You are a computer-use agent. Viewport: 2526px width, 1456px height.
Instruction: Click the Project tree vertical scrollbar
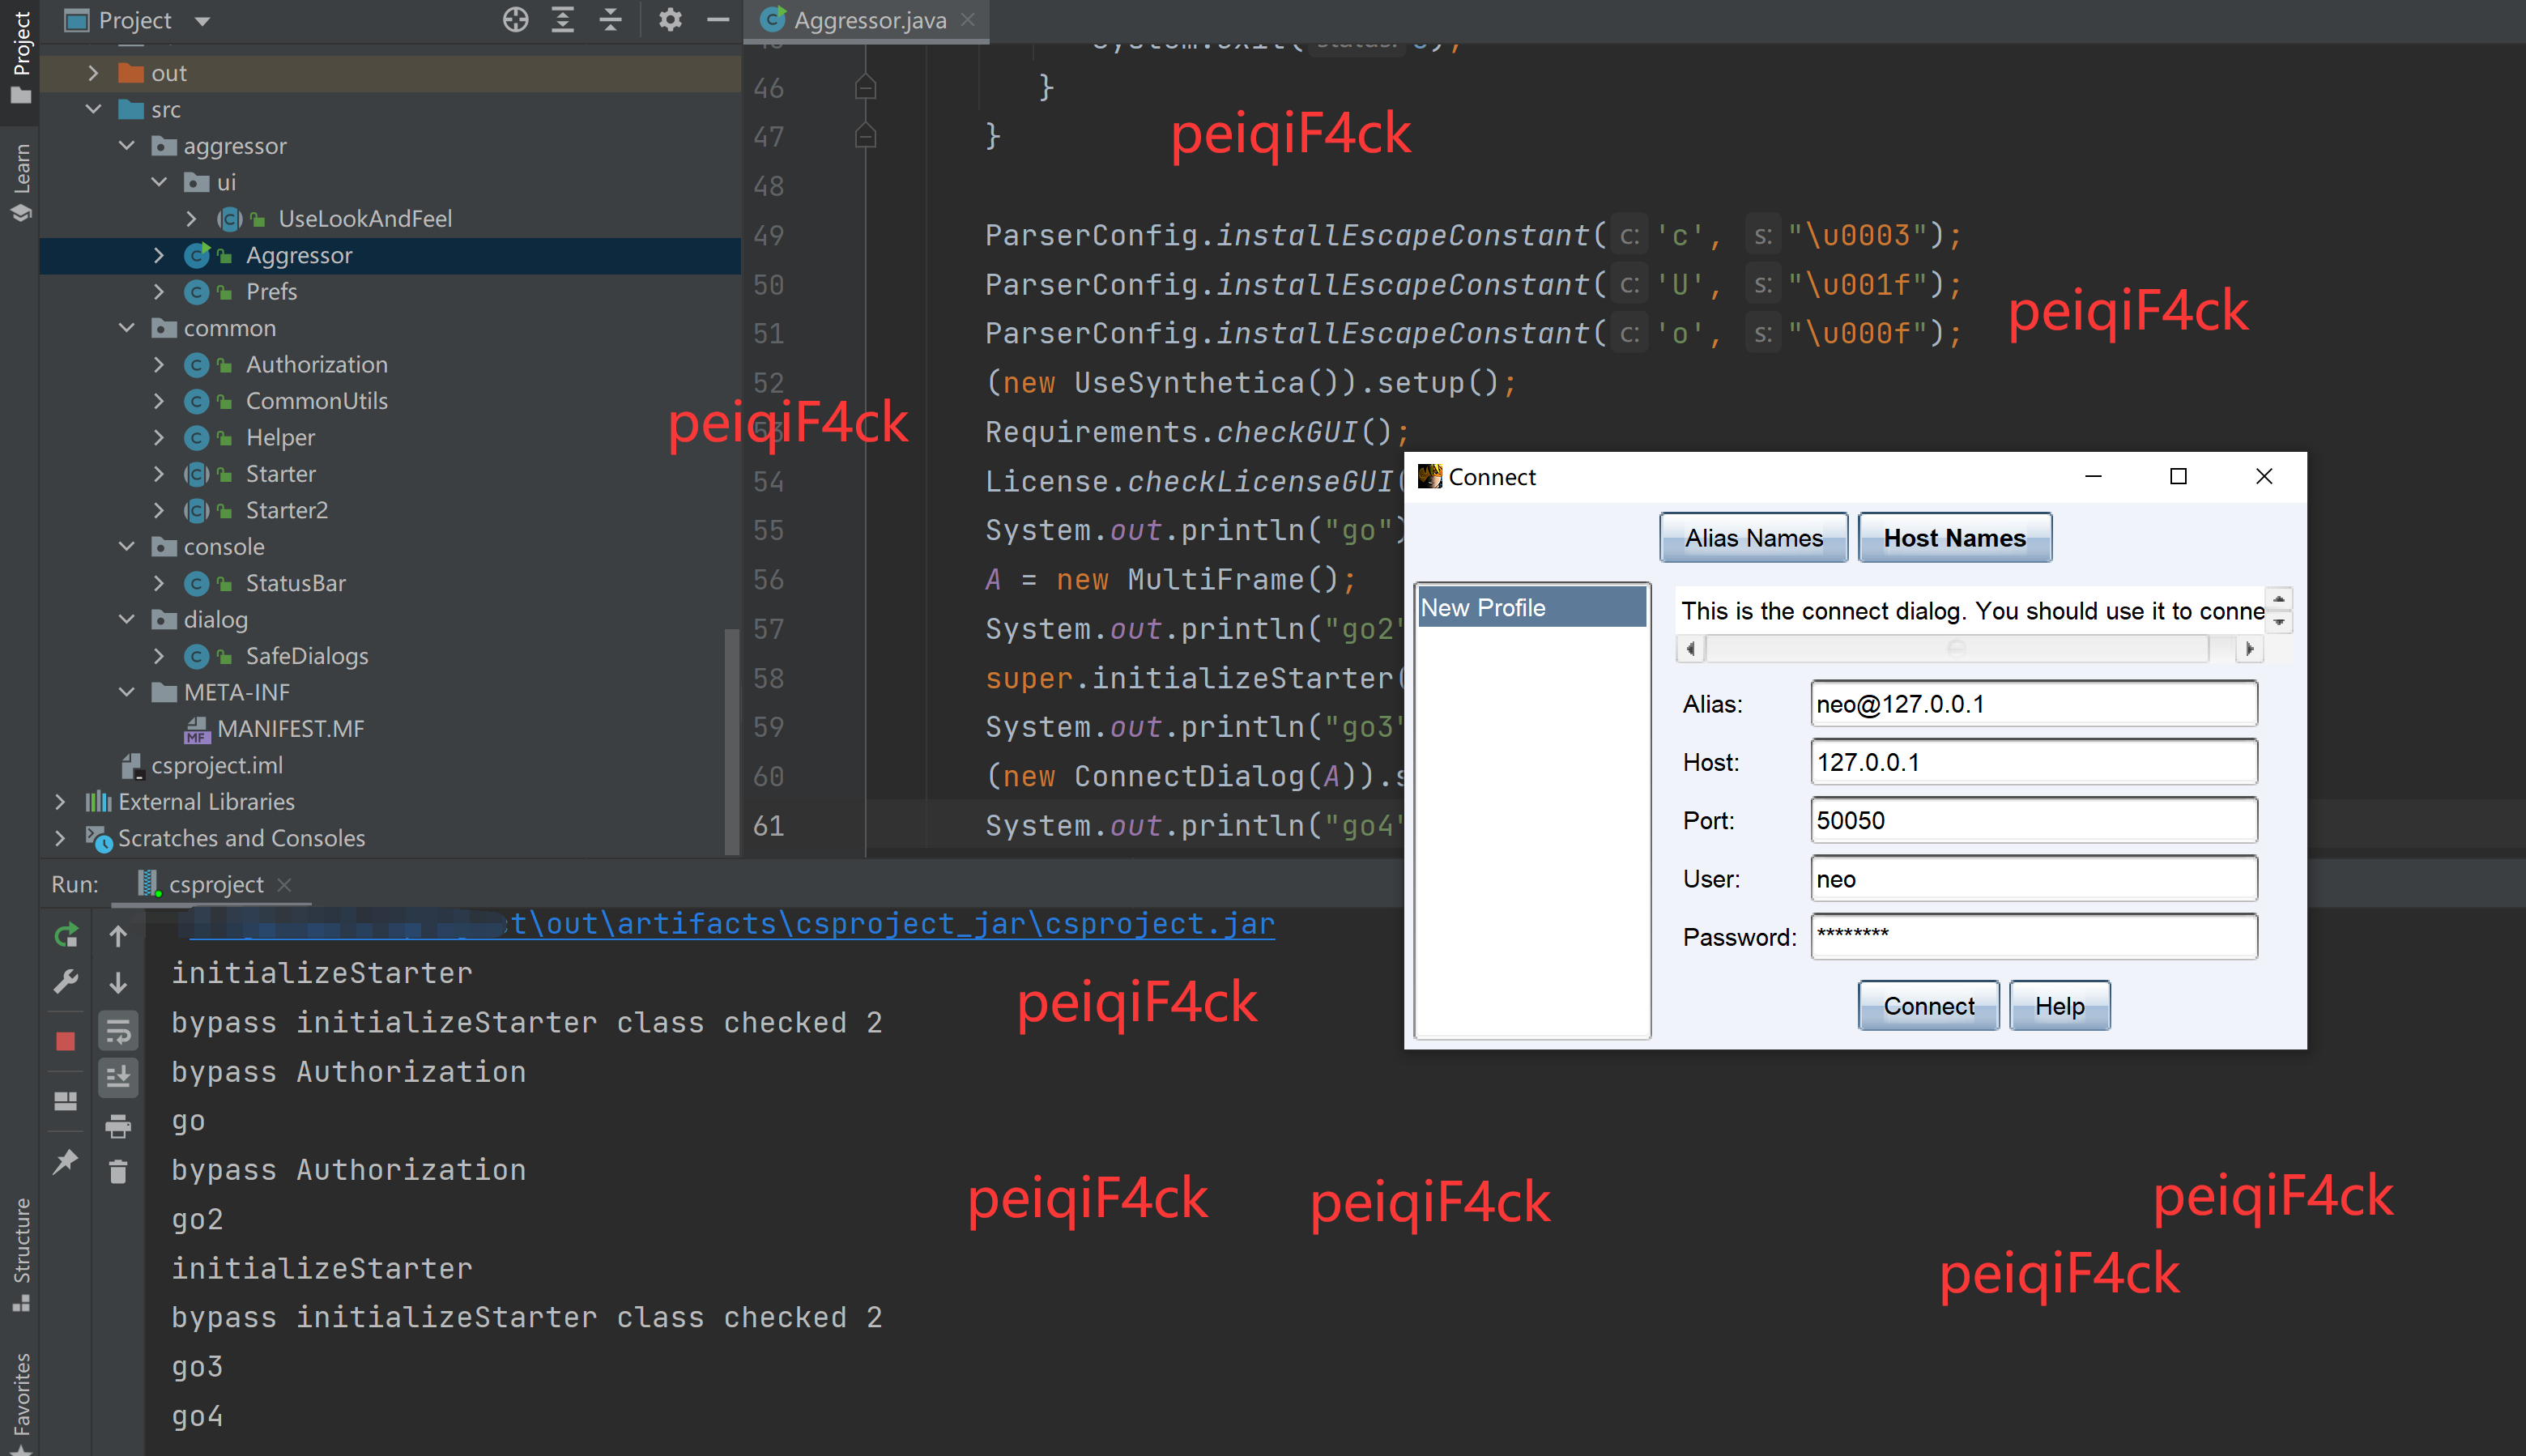pos(732,742)
